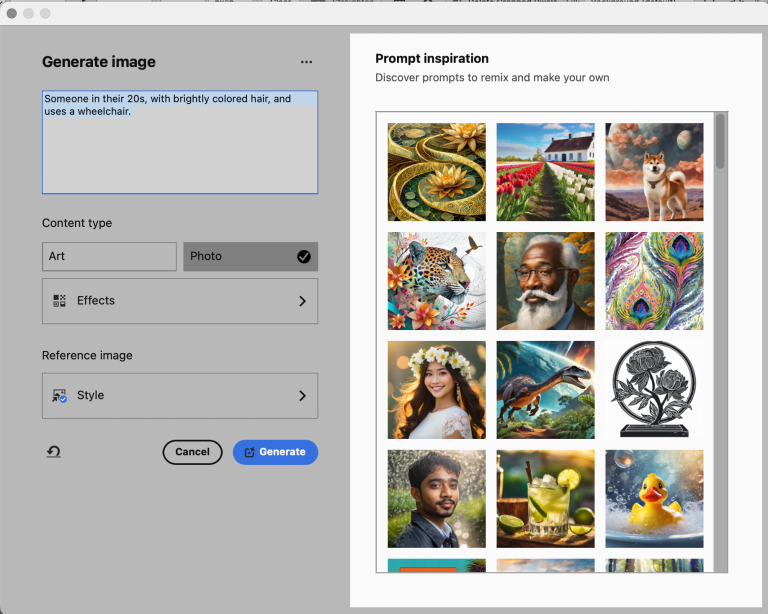The image size is (768, 614).
Task: Choose the golden lotus swirl thumbnail
Action: pyautogui.click(x=436, y=172)
